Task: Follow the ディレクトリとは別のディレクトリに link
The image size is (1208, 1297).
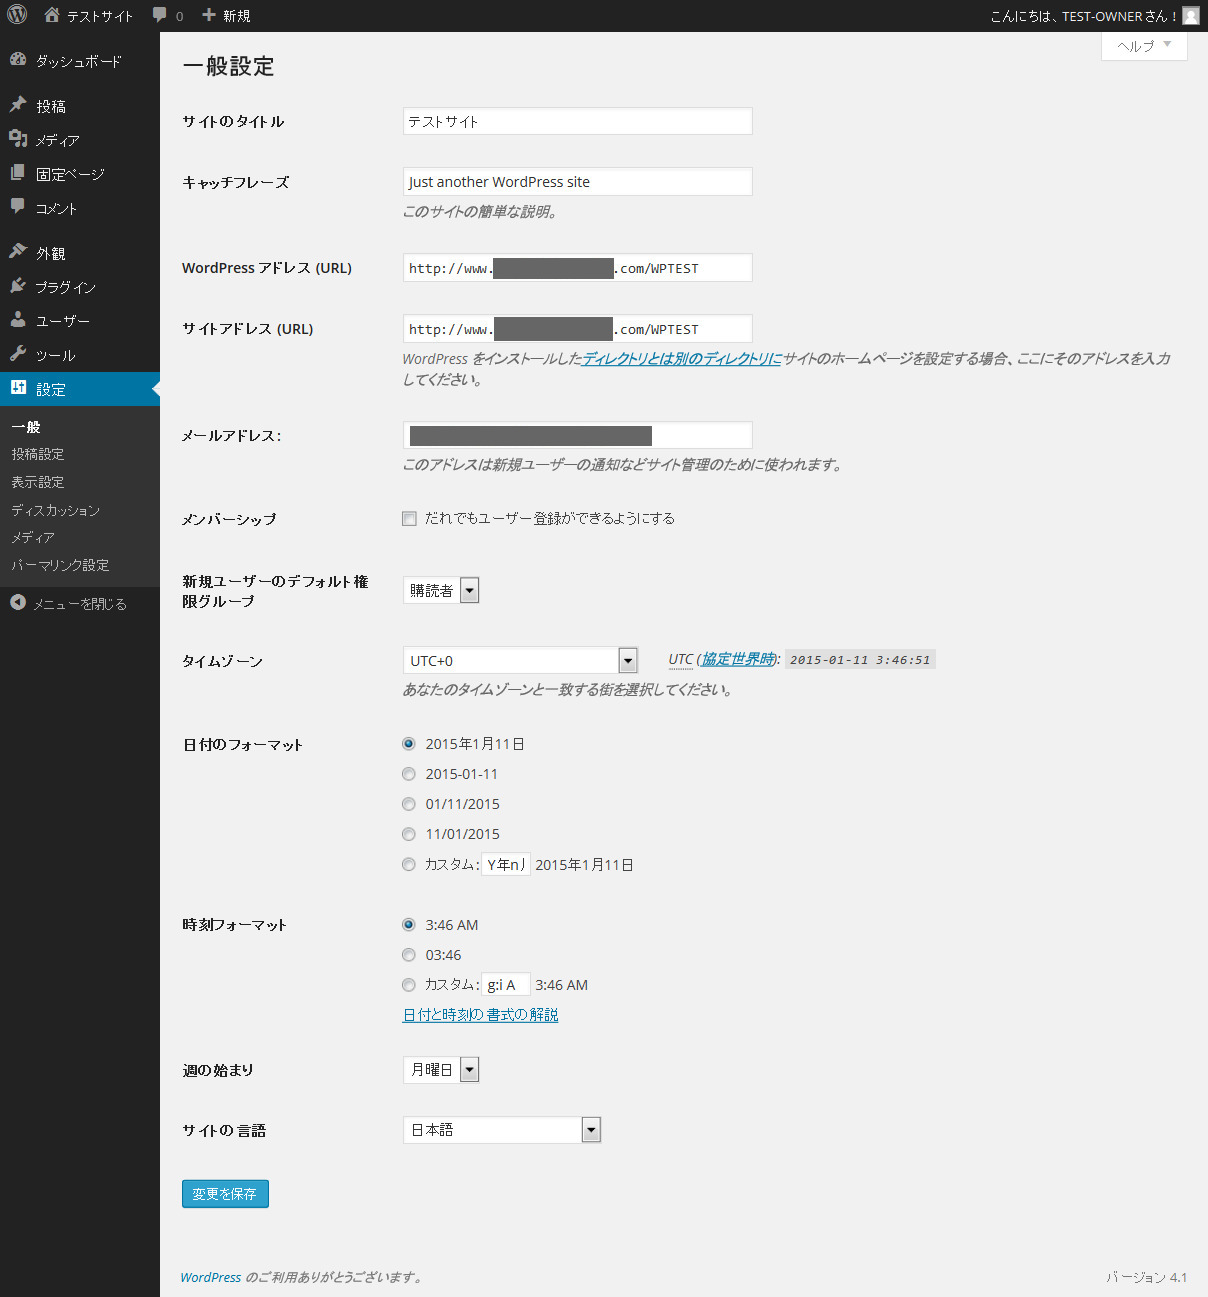Action: (682, 358)
